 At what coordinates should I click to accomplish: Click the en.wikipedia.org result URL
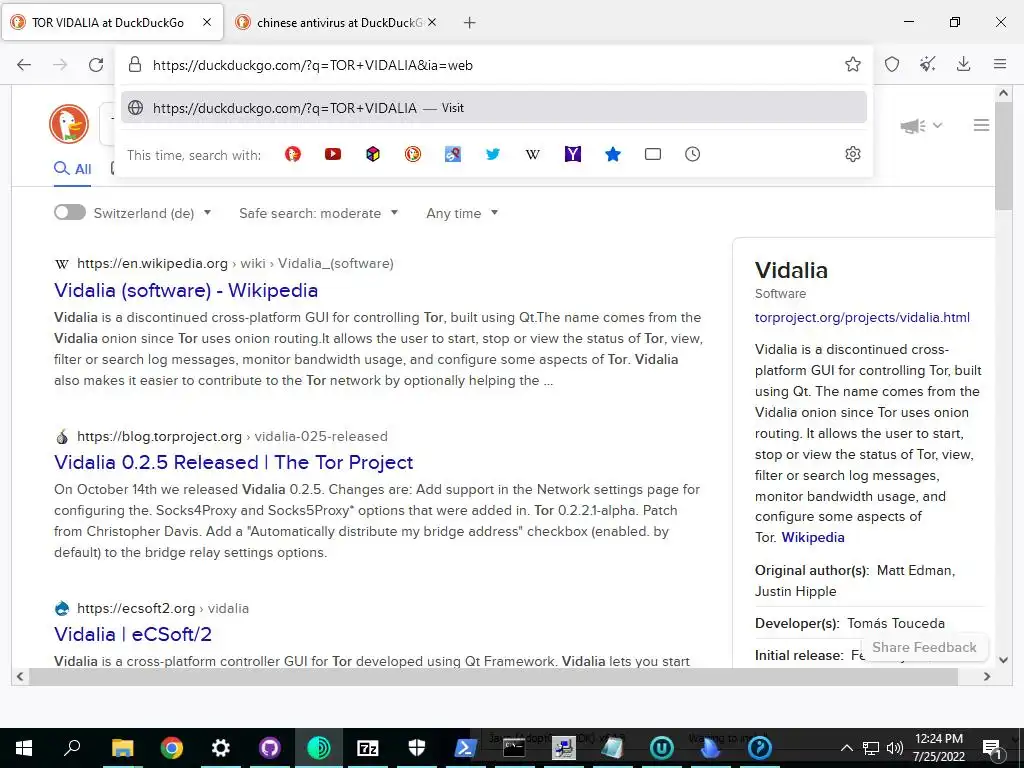pyautogui.click(x=235, y=263)
